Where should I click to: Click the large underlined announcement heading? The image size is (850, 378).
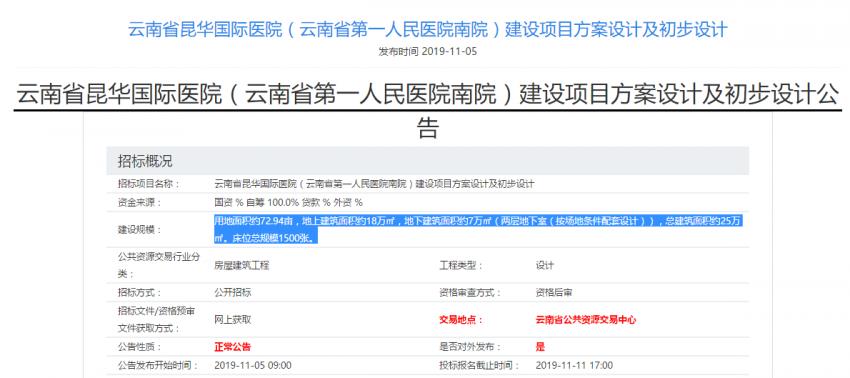point(427,111)
